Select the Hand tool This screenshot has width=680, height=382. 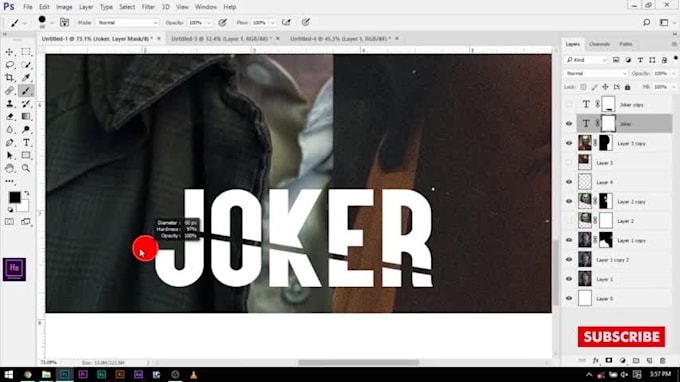click(10, 168)
